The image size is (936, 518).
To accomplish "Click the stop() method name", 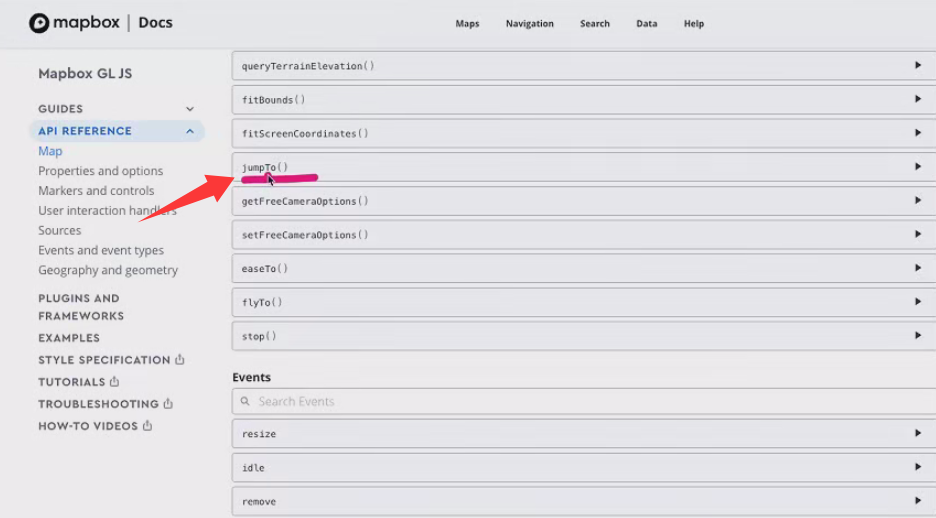I will [x=259, y=336].
